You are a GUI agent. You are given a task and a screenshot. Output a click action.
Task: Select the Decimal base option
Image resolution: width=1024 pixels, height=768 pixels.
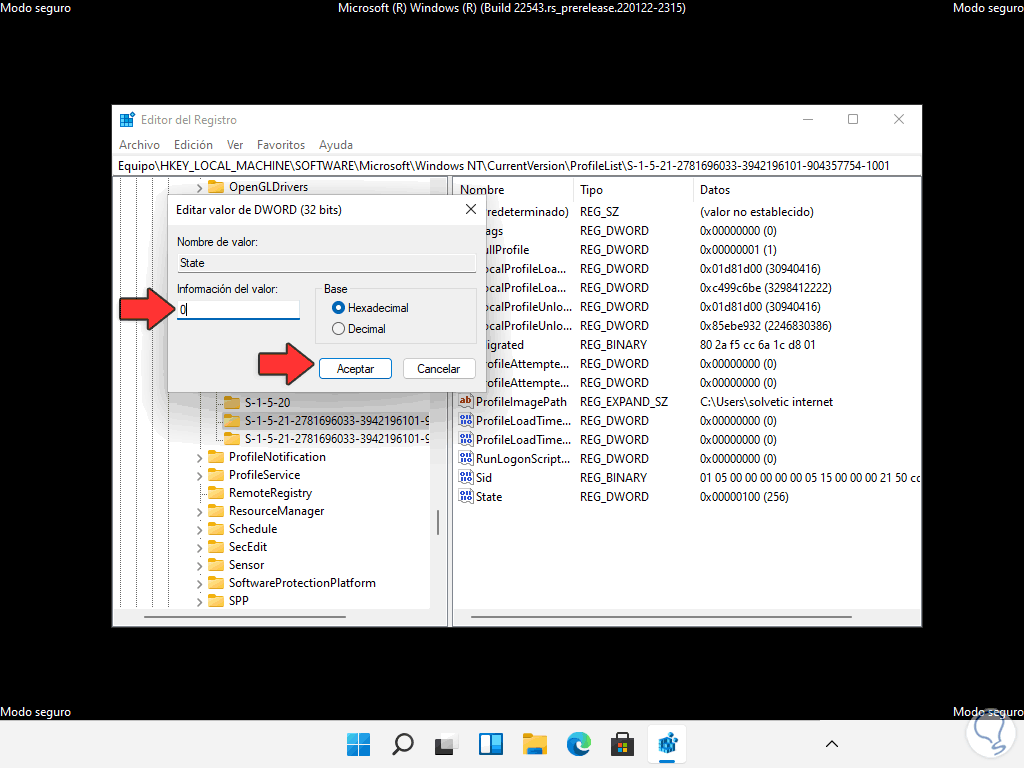359,328
